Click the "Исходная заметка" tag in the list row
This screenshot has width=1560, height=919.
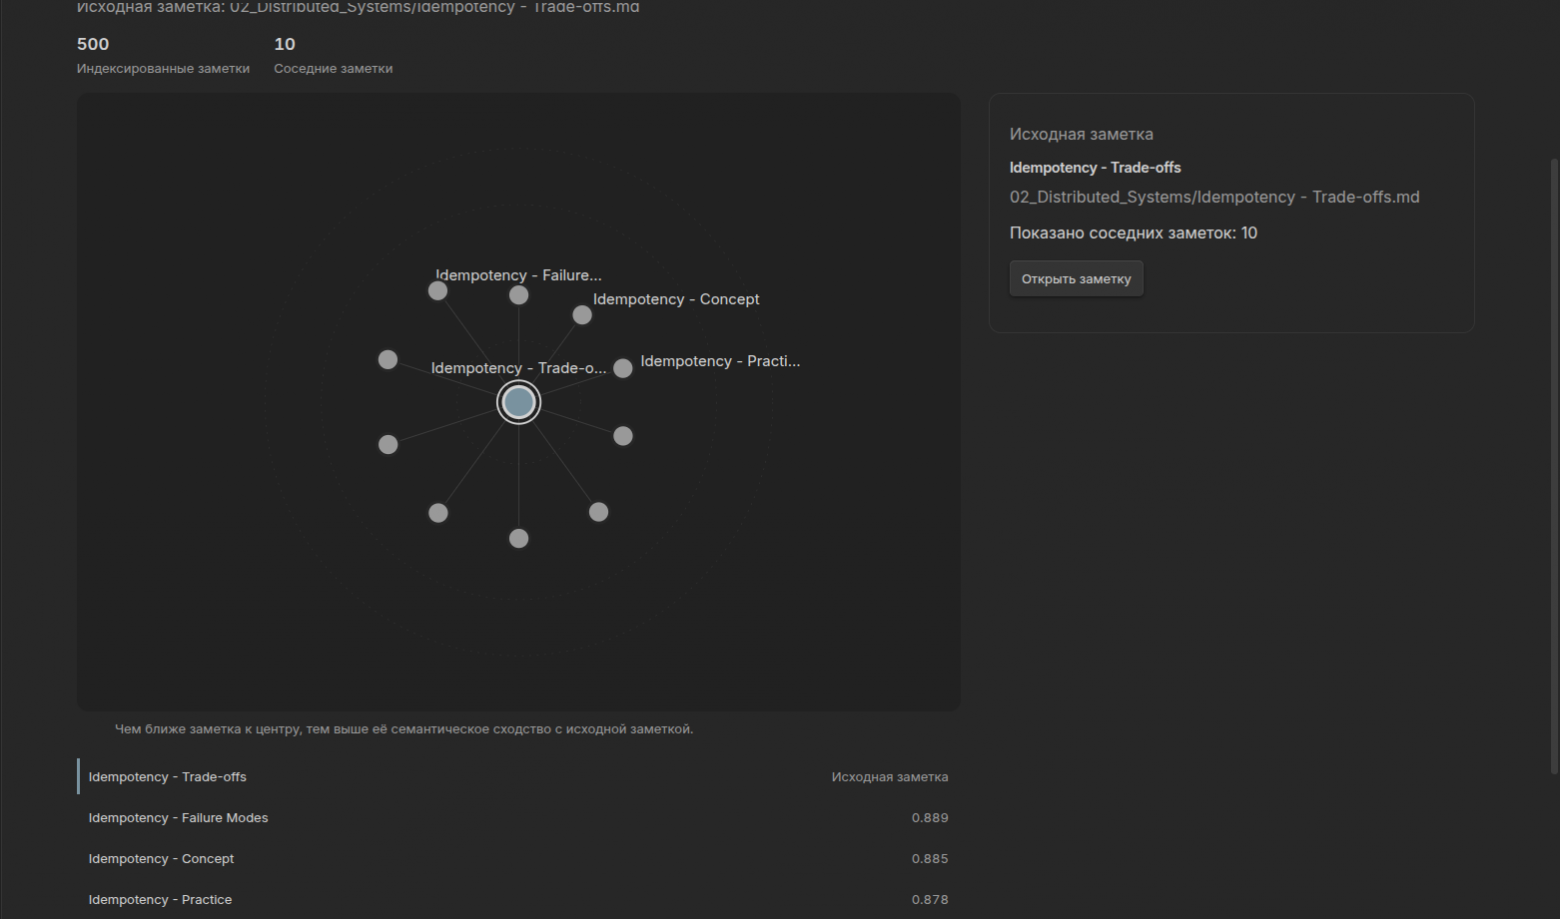tap(890, 777)
